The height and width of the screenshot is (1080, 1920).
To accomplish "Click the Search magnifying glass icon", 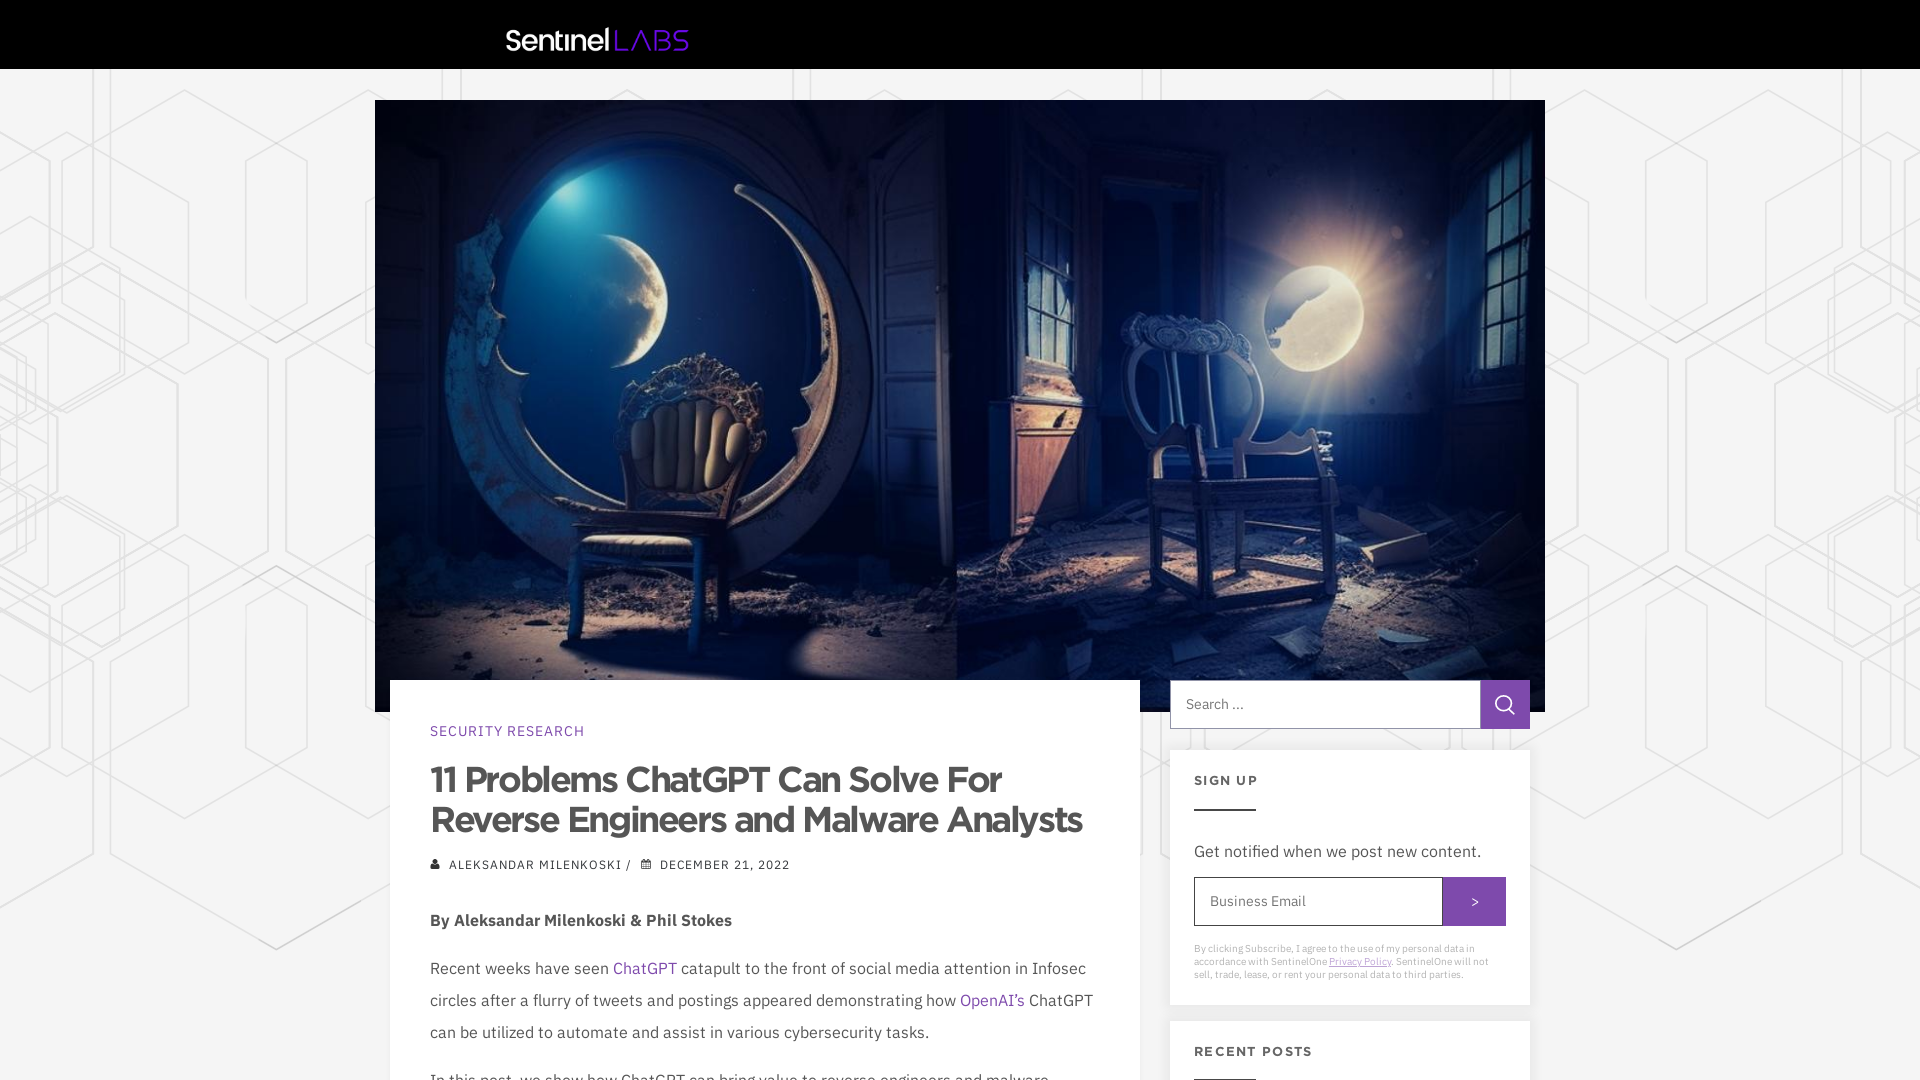I will click(1505, 704).
